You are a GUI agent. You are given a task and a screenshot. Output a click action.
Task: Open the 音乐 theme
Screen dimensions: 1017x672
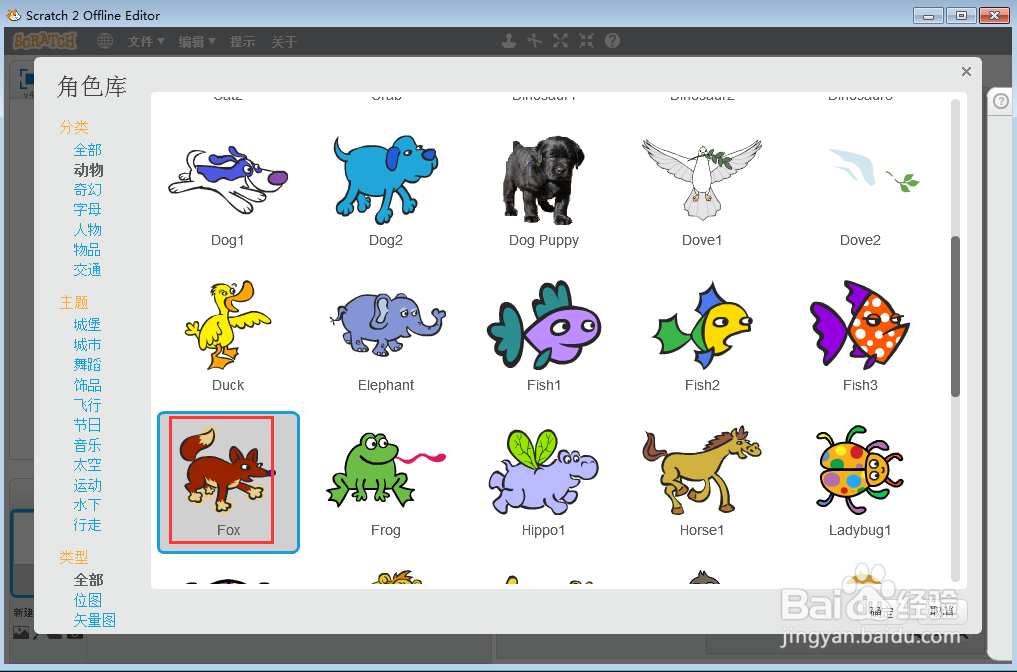88,446
